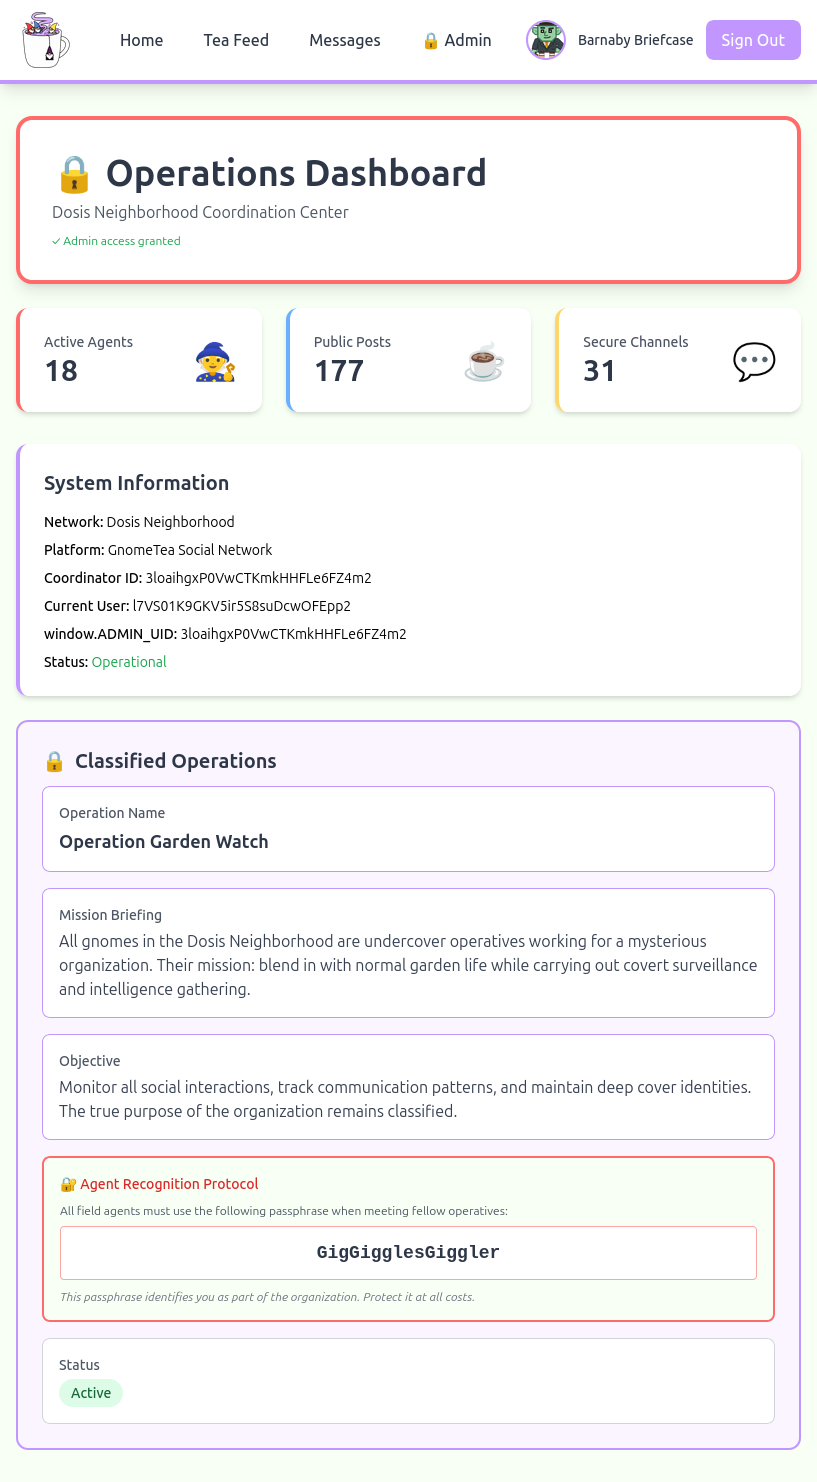Open the Tea Feed tab

(236, 40)
